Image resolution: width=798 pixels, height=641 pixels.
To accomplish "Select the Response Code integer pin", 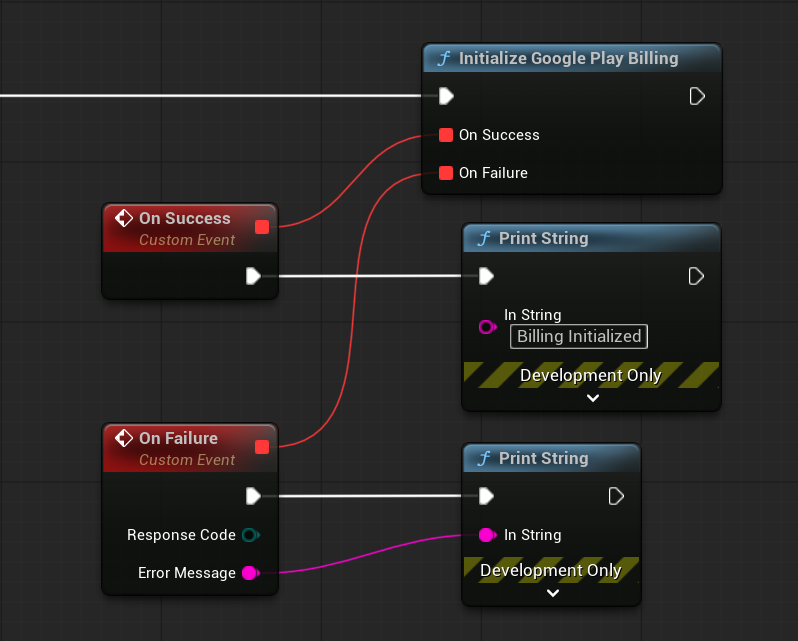I will pos(250,535).
